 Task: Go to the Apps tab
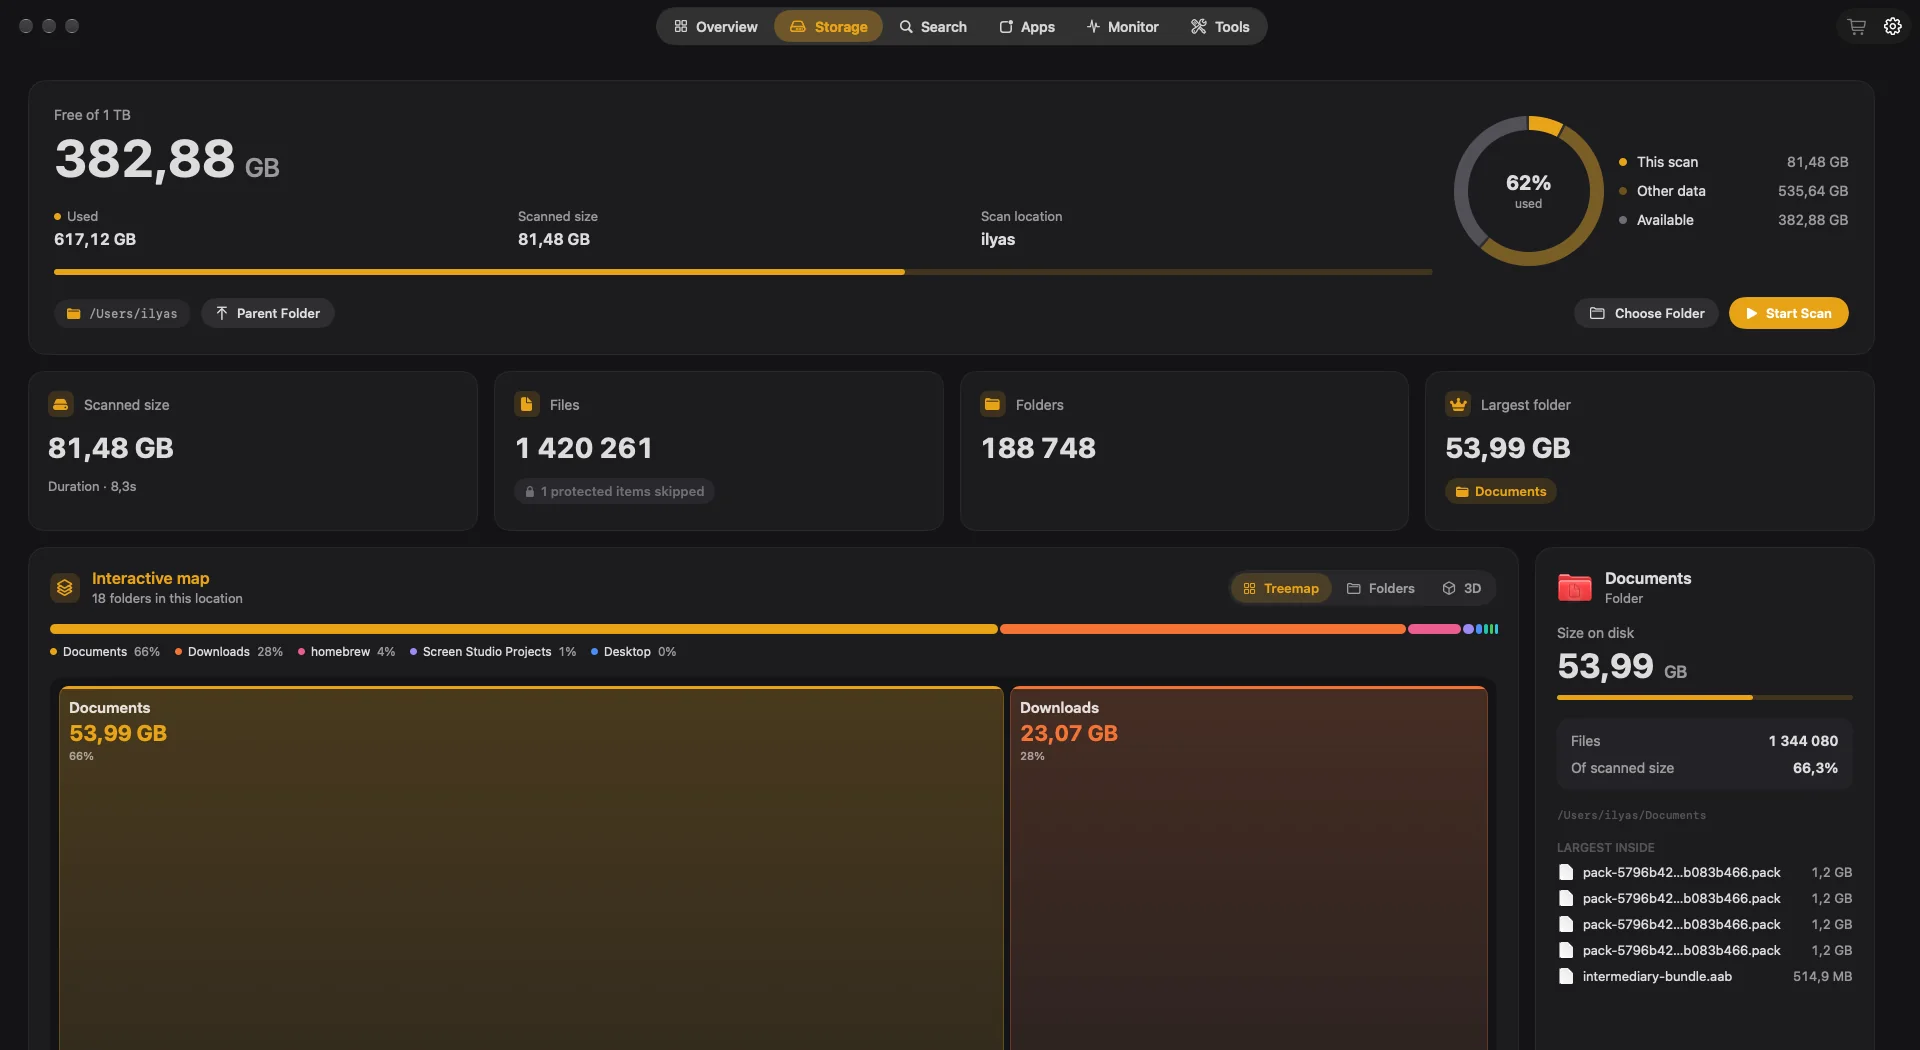(x=1027, y=27)
